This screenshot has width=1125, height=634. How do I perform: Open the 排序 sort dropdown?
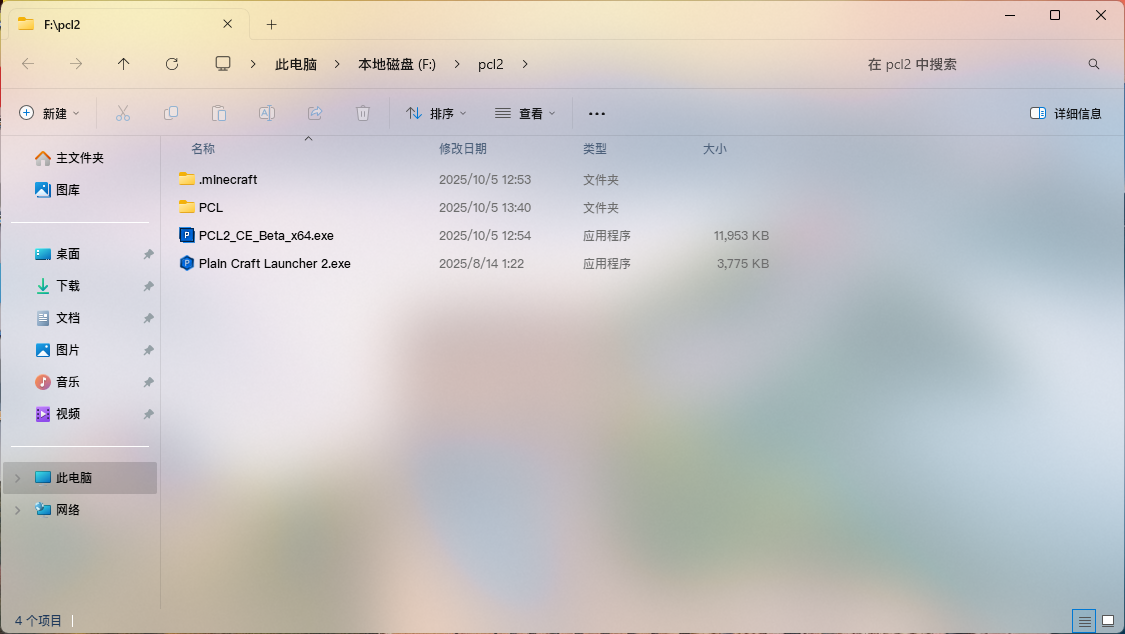436,113
